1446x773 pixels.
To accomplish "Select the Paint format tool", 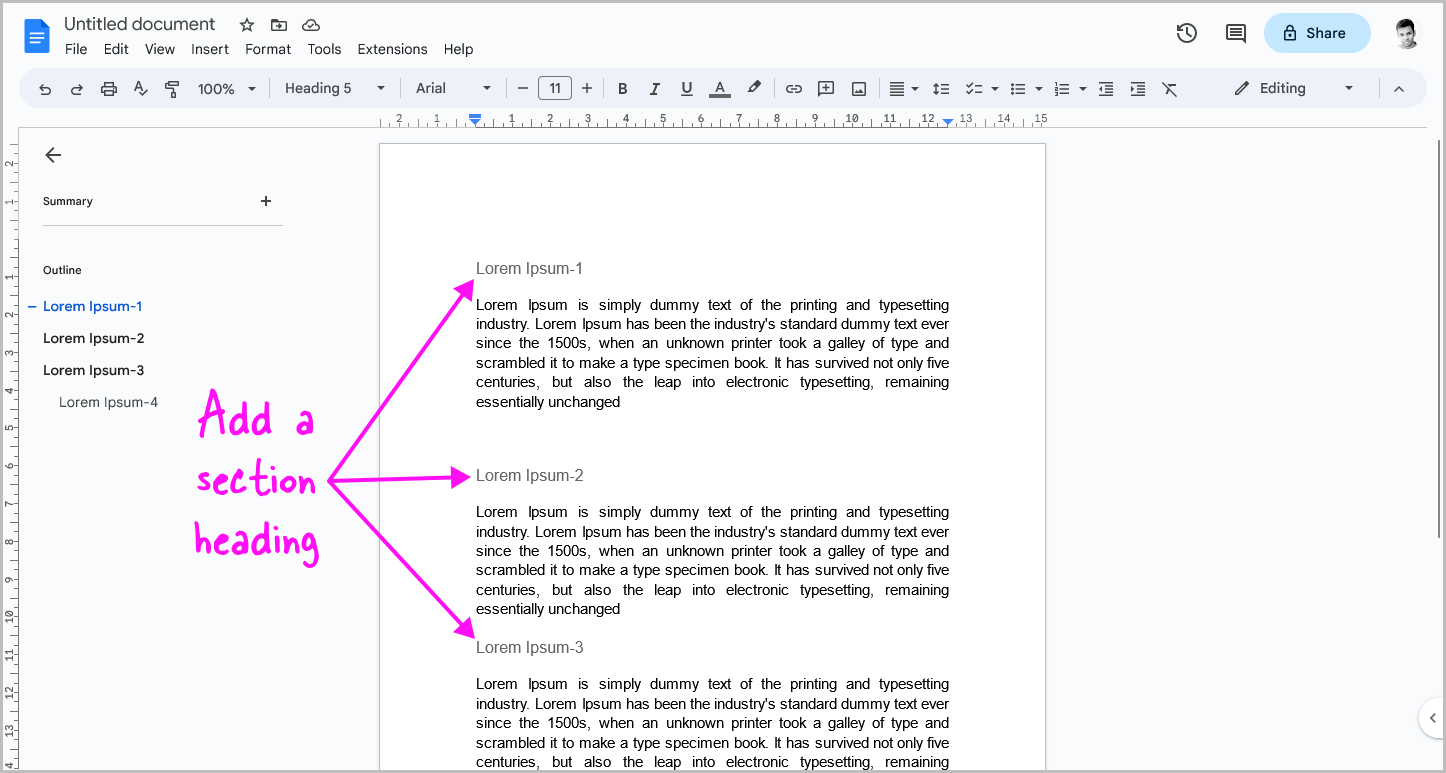I will [x=172, y=88].
